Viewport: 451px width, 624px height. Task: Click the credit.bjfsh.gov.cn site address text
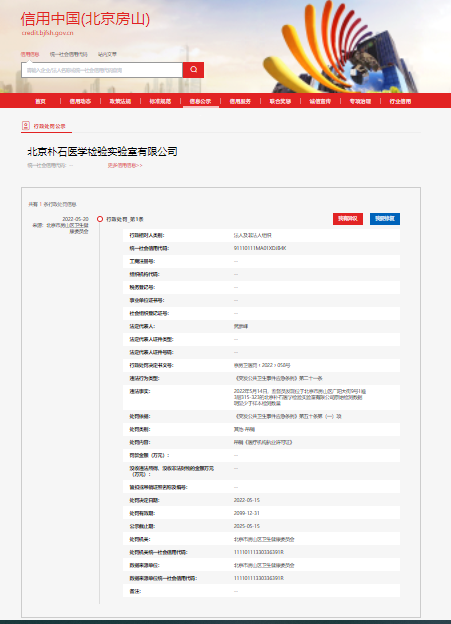point(47,33)
